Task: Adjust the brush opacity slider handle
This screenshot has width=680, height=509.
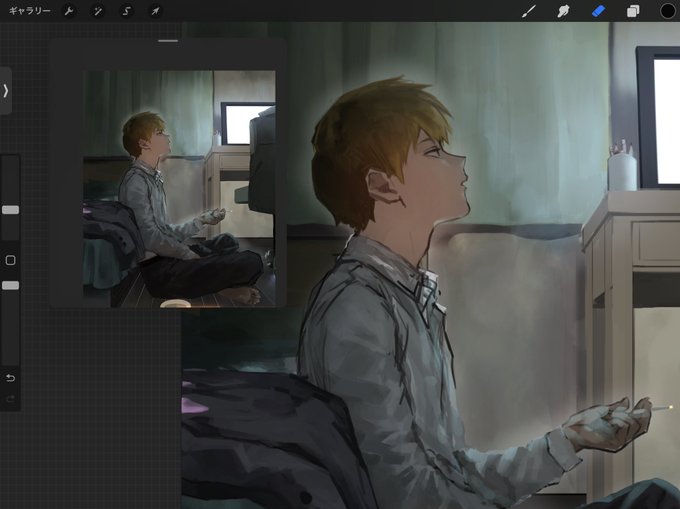Action: [x=10, y=285]
